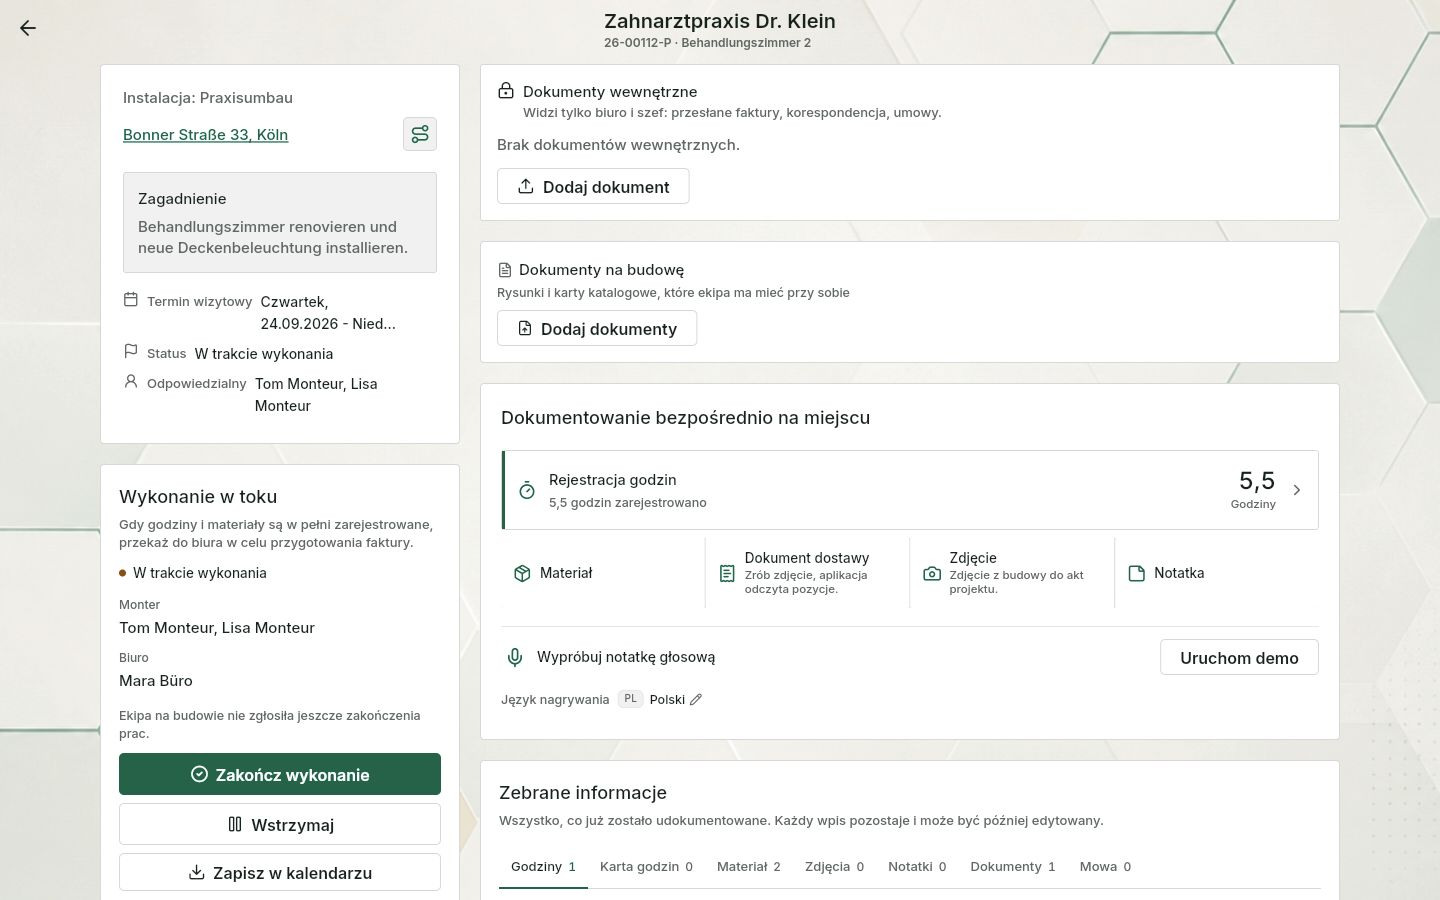Click 'Brak dokumentów wewnętrznych.' text
The height and width of the screenshot is (900, 1440).
[x=618, y=145]
